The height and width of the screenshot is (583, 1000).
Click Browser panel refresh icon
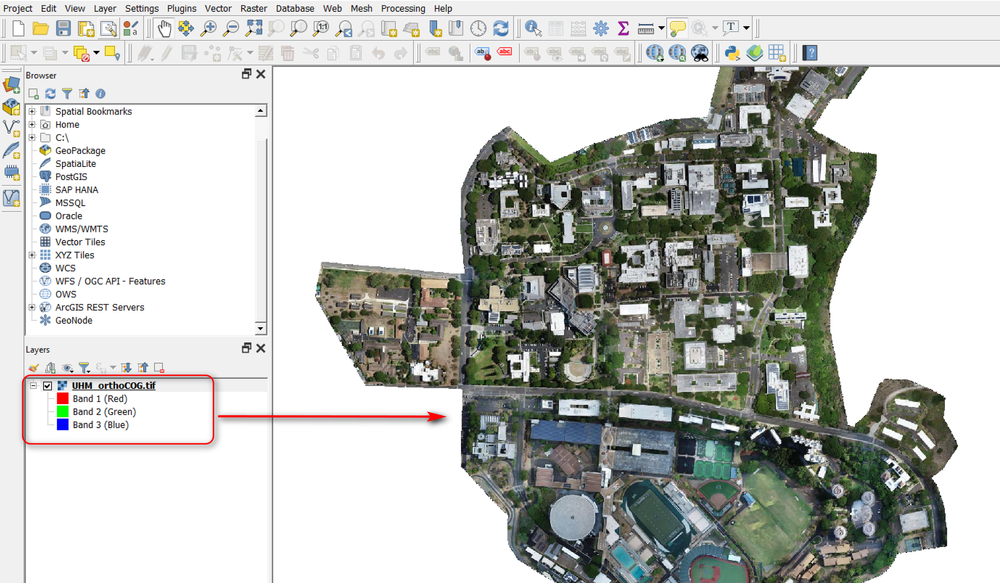(50, 94)
